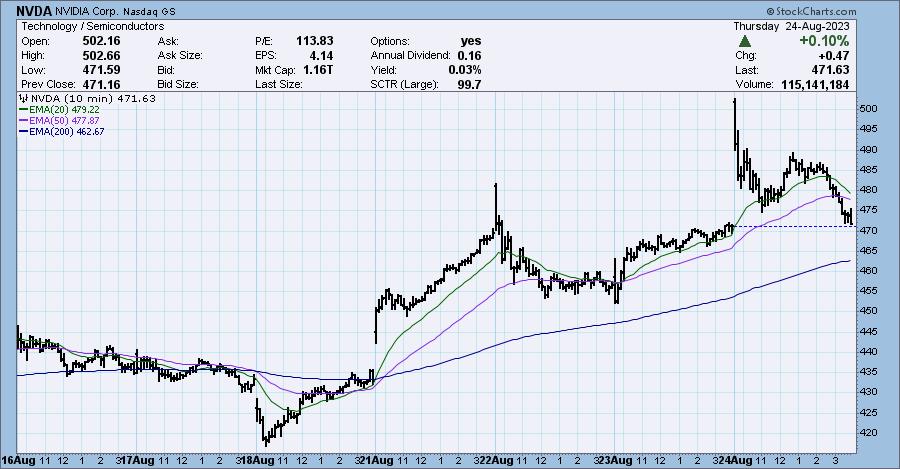Select the Mkt Cap value 1.16T
The height and width of the screenshot is (469, 900).
tap(318, 70)
